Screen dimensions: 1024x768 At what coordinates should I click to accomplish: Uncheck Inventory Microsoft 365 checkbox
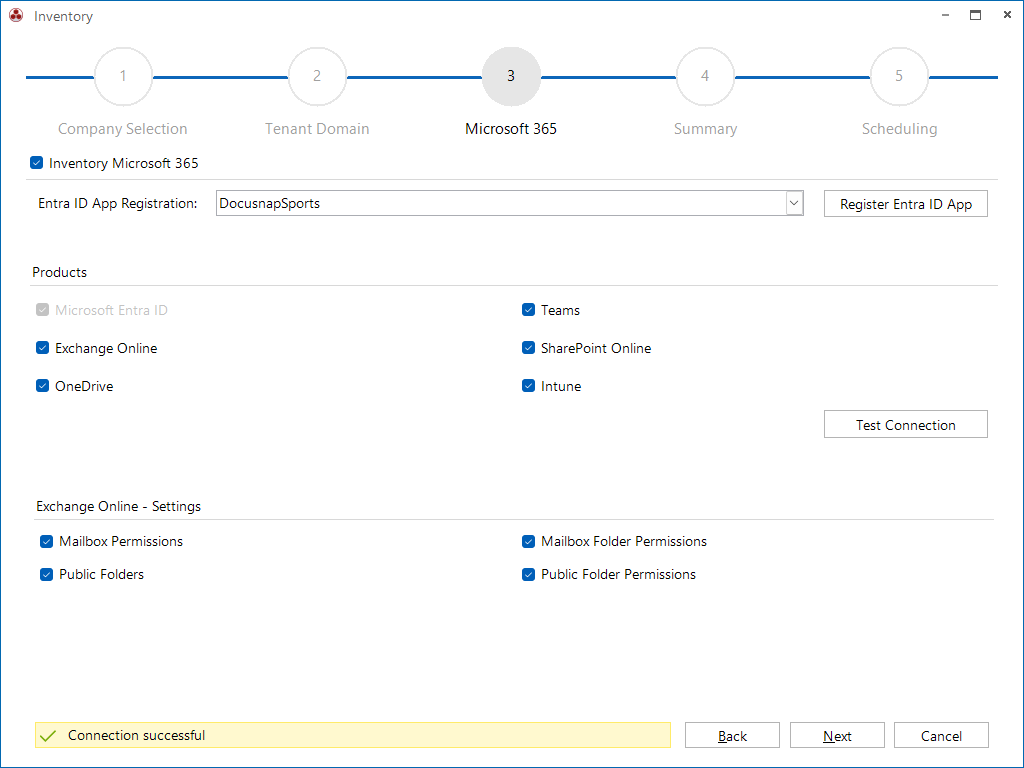coord(37,163)
